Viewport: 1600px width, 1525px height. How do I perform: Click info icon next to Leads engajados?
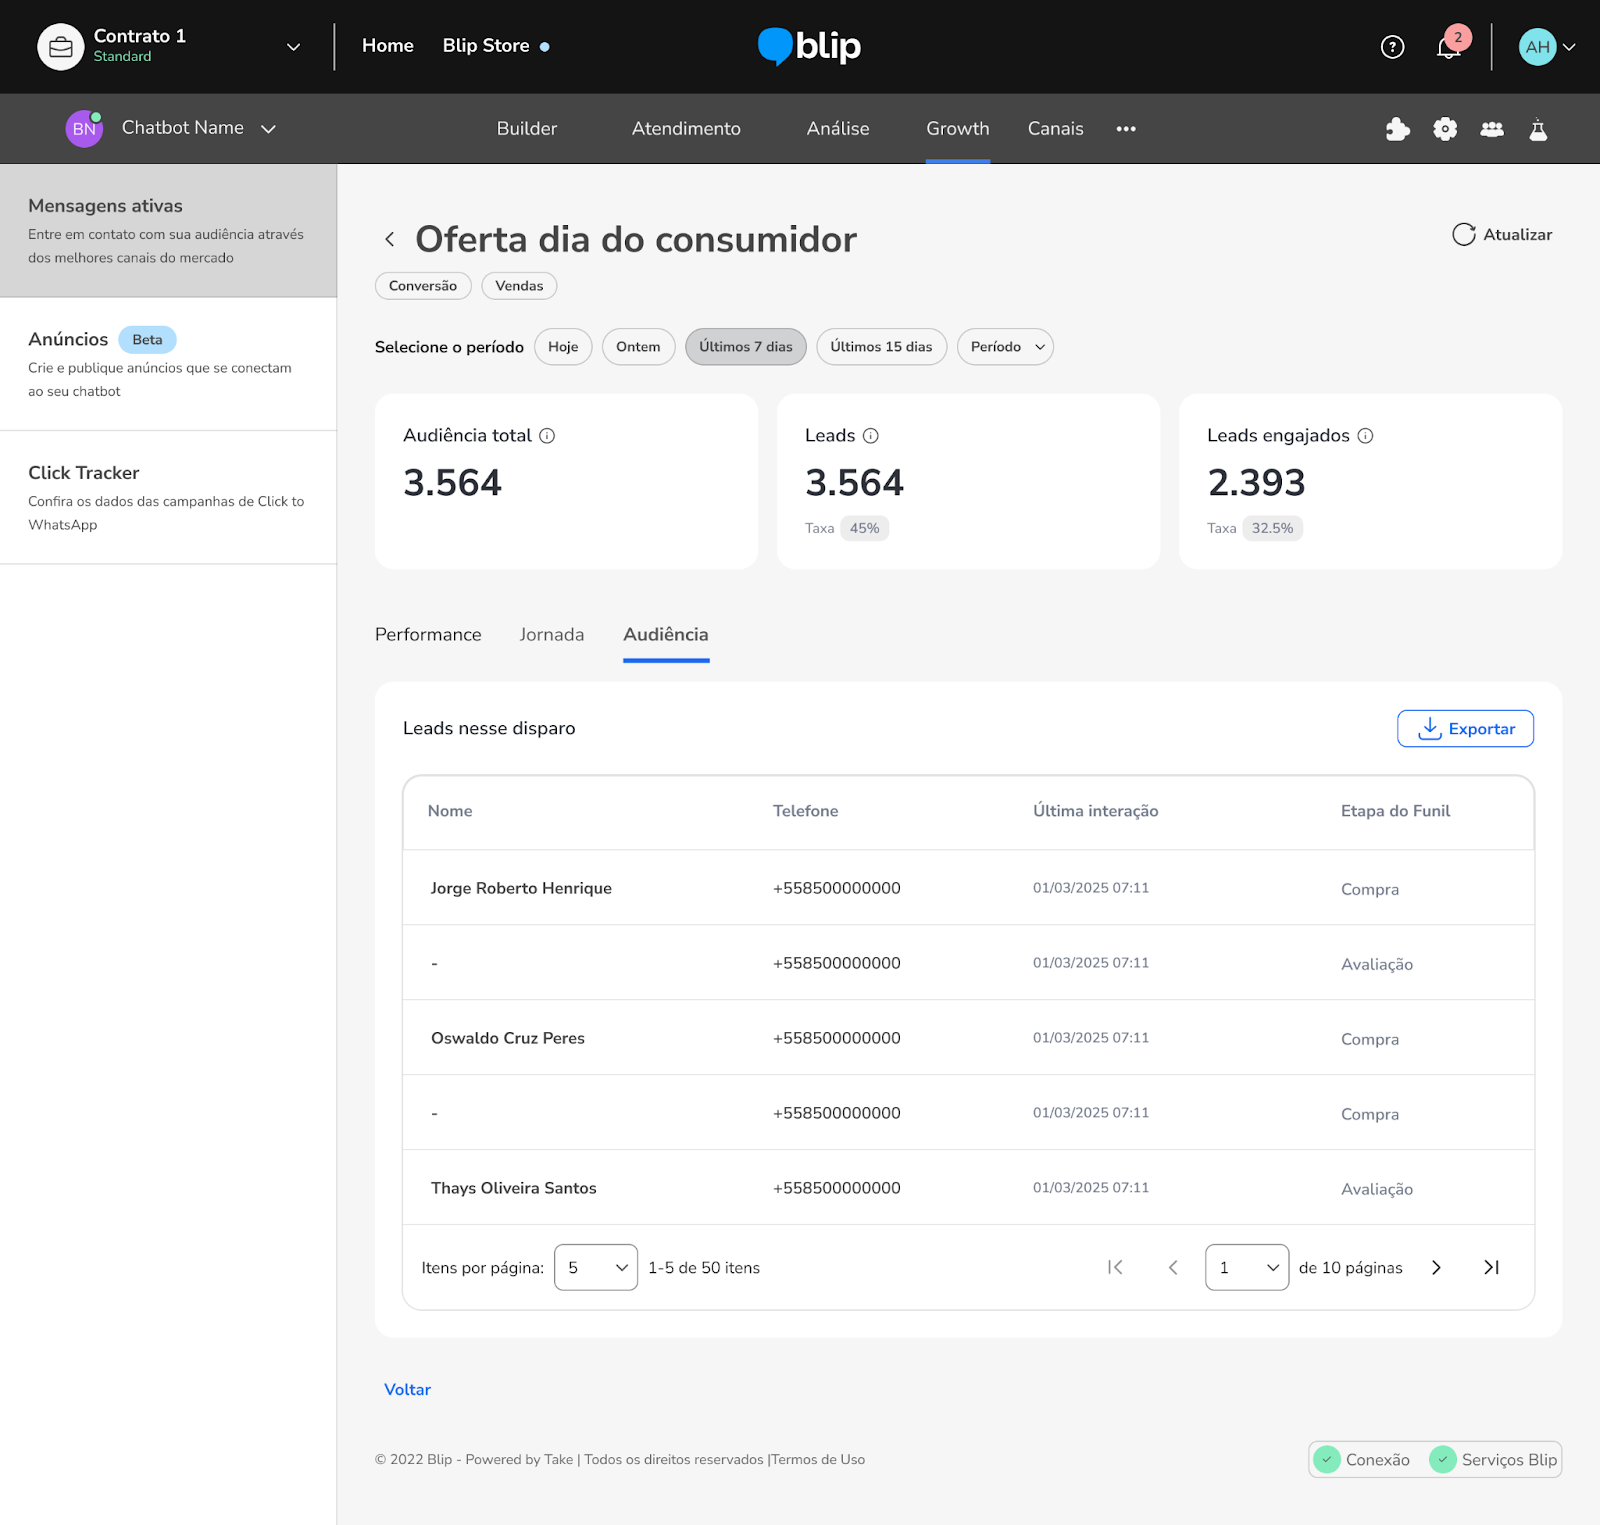click(1365, 436)
